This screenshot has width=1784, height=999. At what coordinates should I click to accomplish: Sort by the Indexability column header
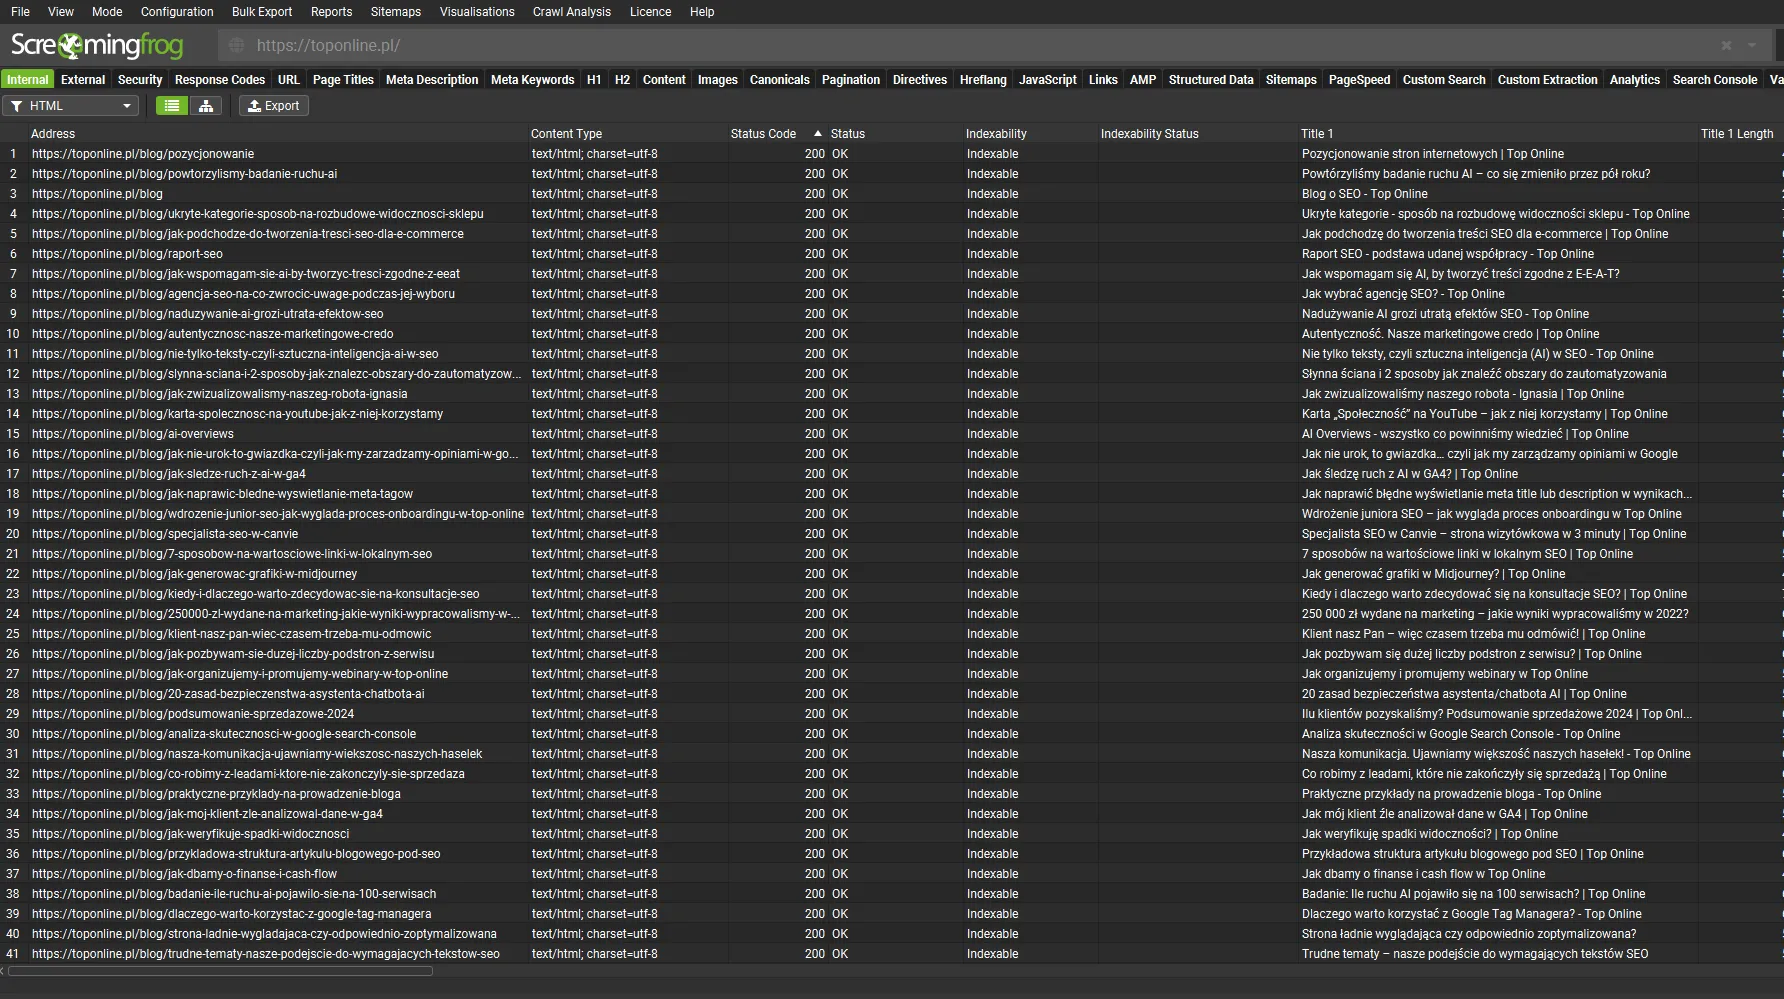[996, 134]
